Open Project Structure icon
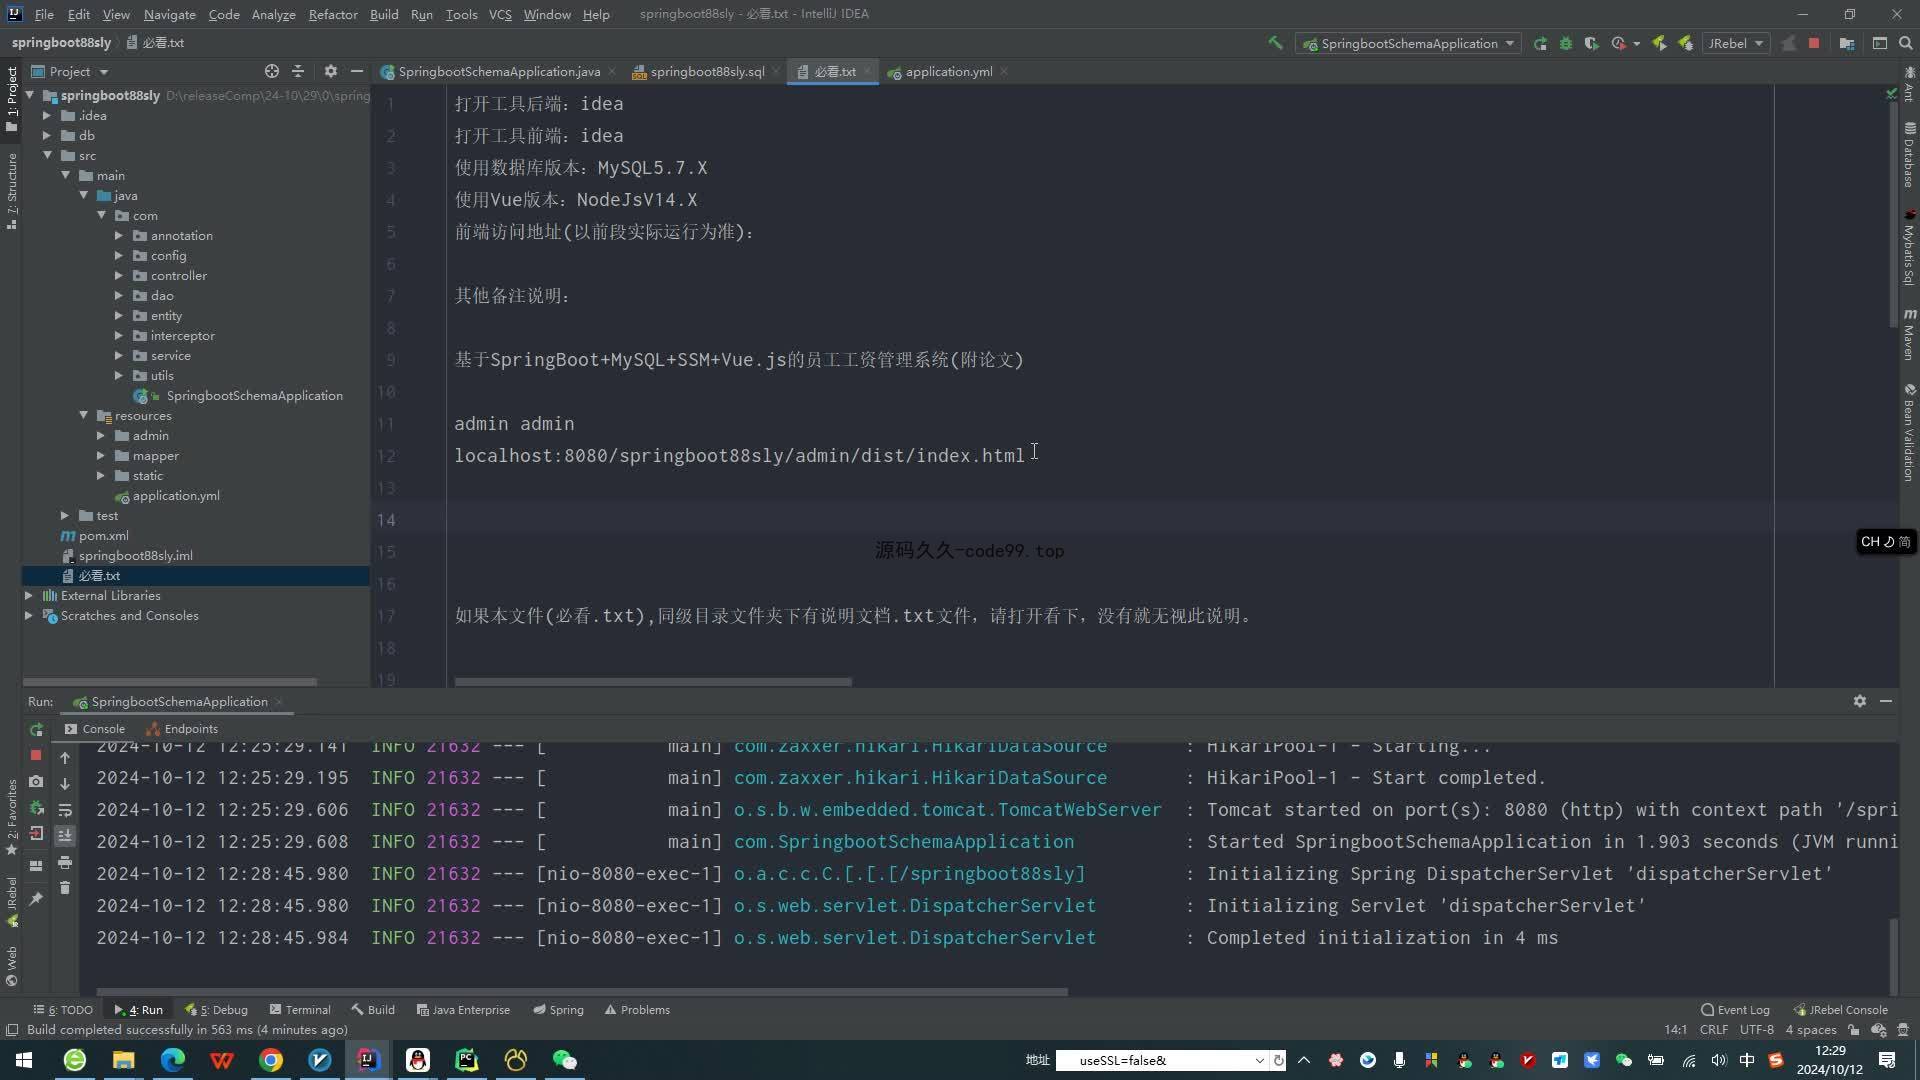Screen dimensions: 1920x1080 click(1847, 43)
